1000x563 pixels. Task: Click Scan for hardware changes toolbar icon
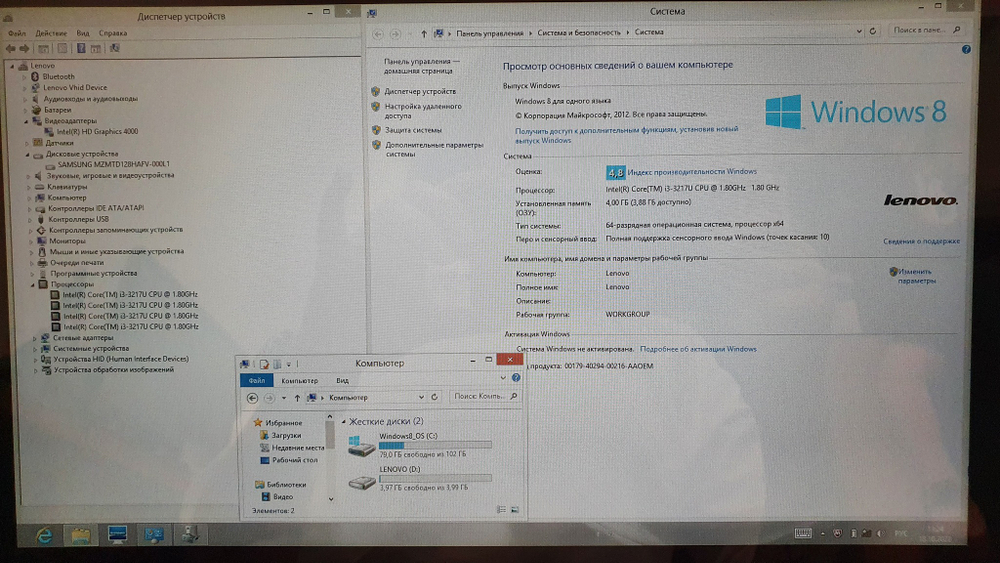[x=115, y=48]
